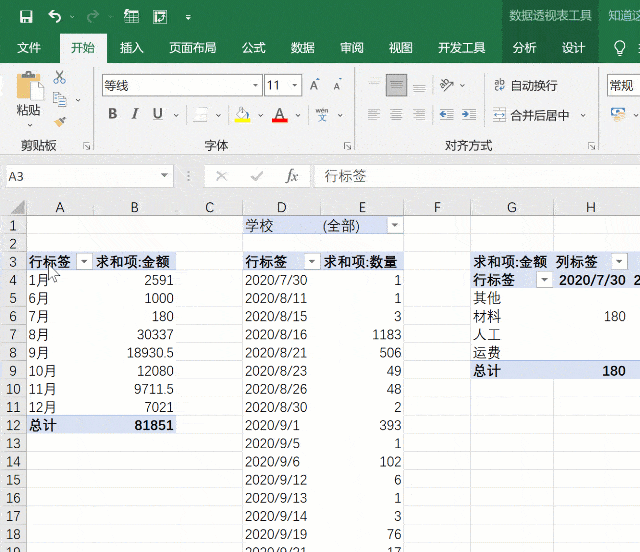Screen dimensions: 640x552
Task: Click the Name Box showing A3
Action: 80,176
